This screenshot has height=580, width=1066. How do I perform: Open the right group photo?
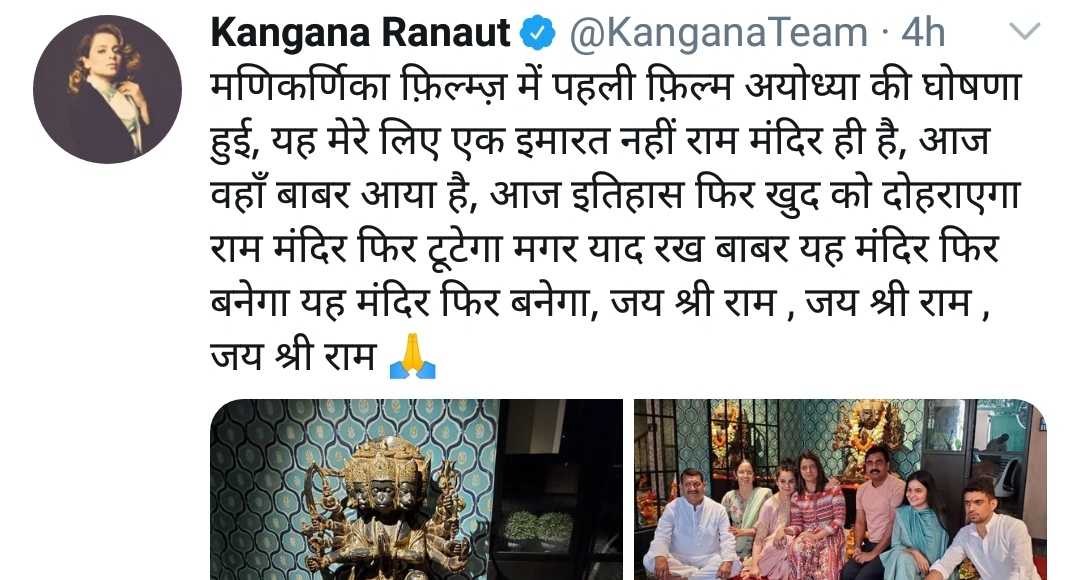(840, 490)
